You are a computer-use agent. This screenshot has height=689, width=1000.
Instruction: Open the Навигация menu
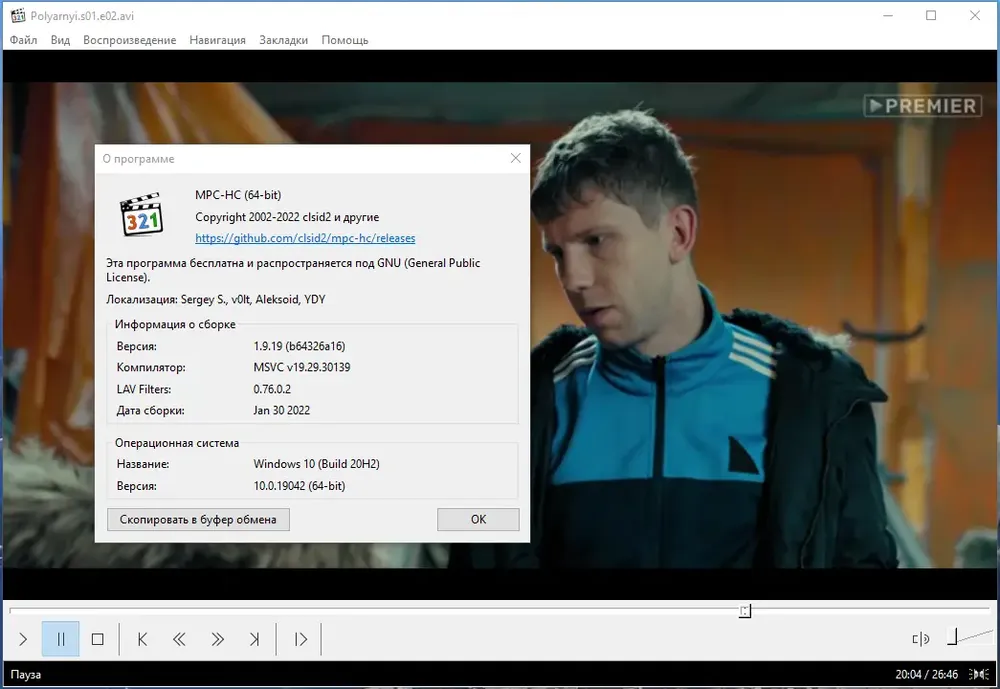pos(217,40)
